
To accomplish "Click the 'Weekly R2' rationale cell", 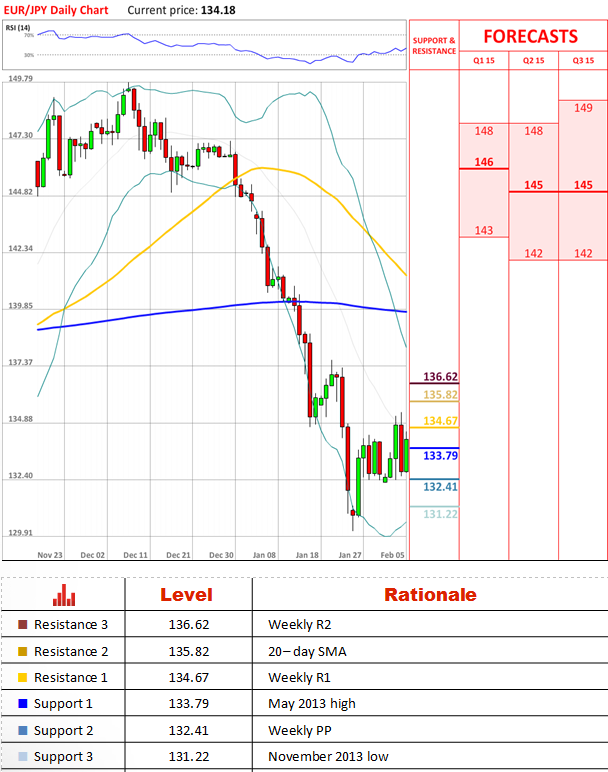I will pos(300,625).
